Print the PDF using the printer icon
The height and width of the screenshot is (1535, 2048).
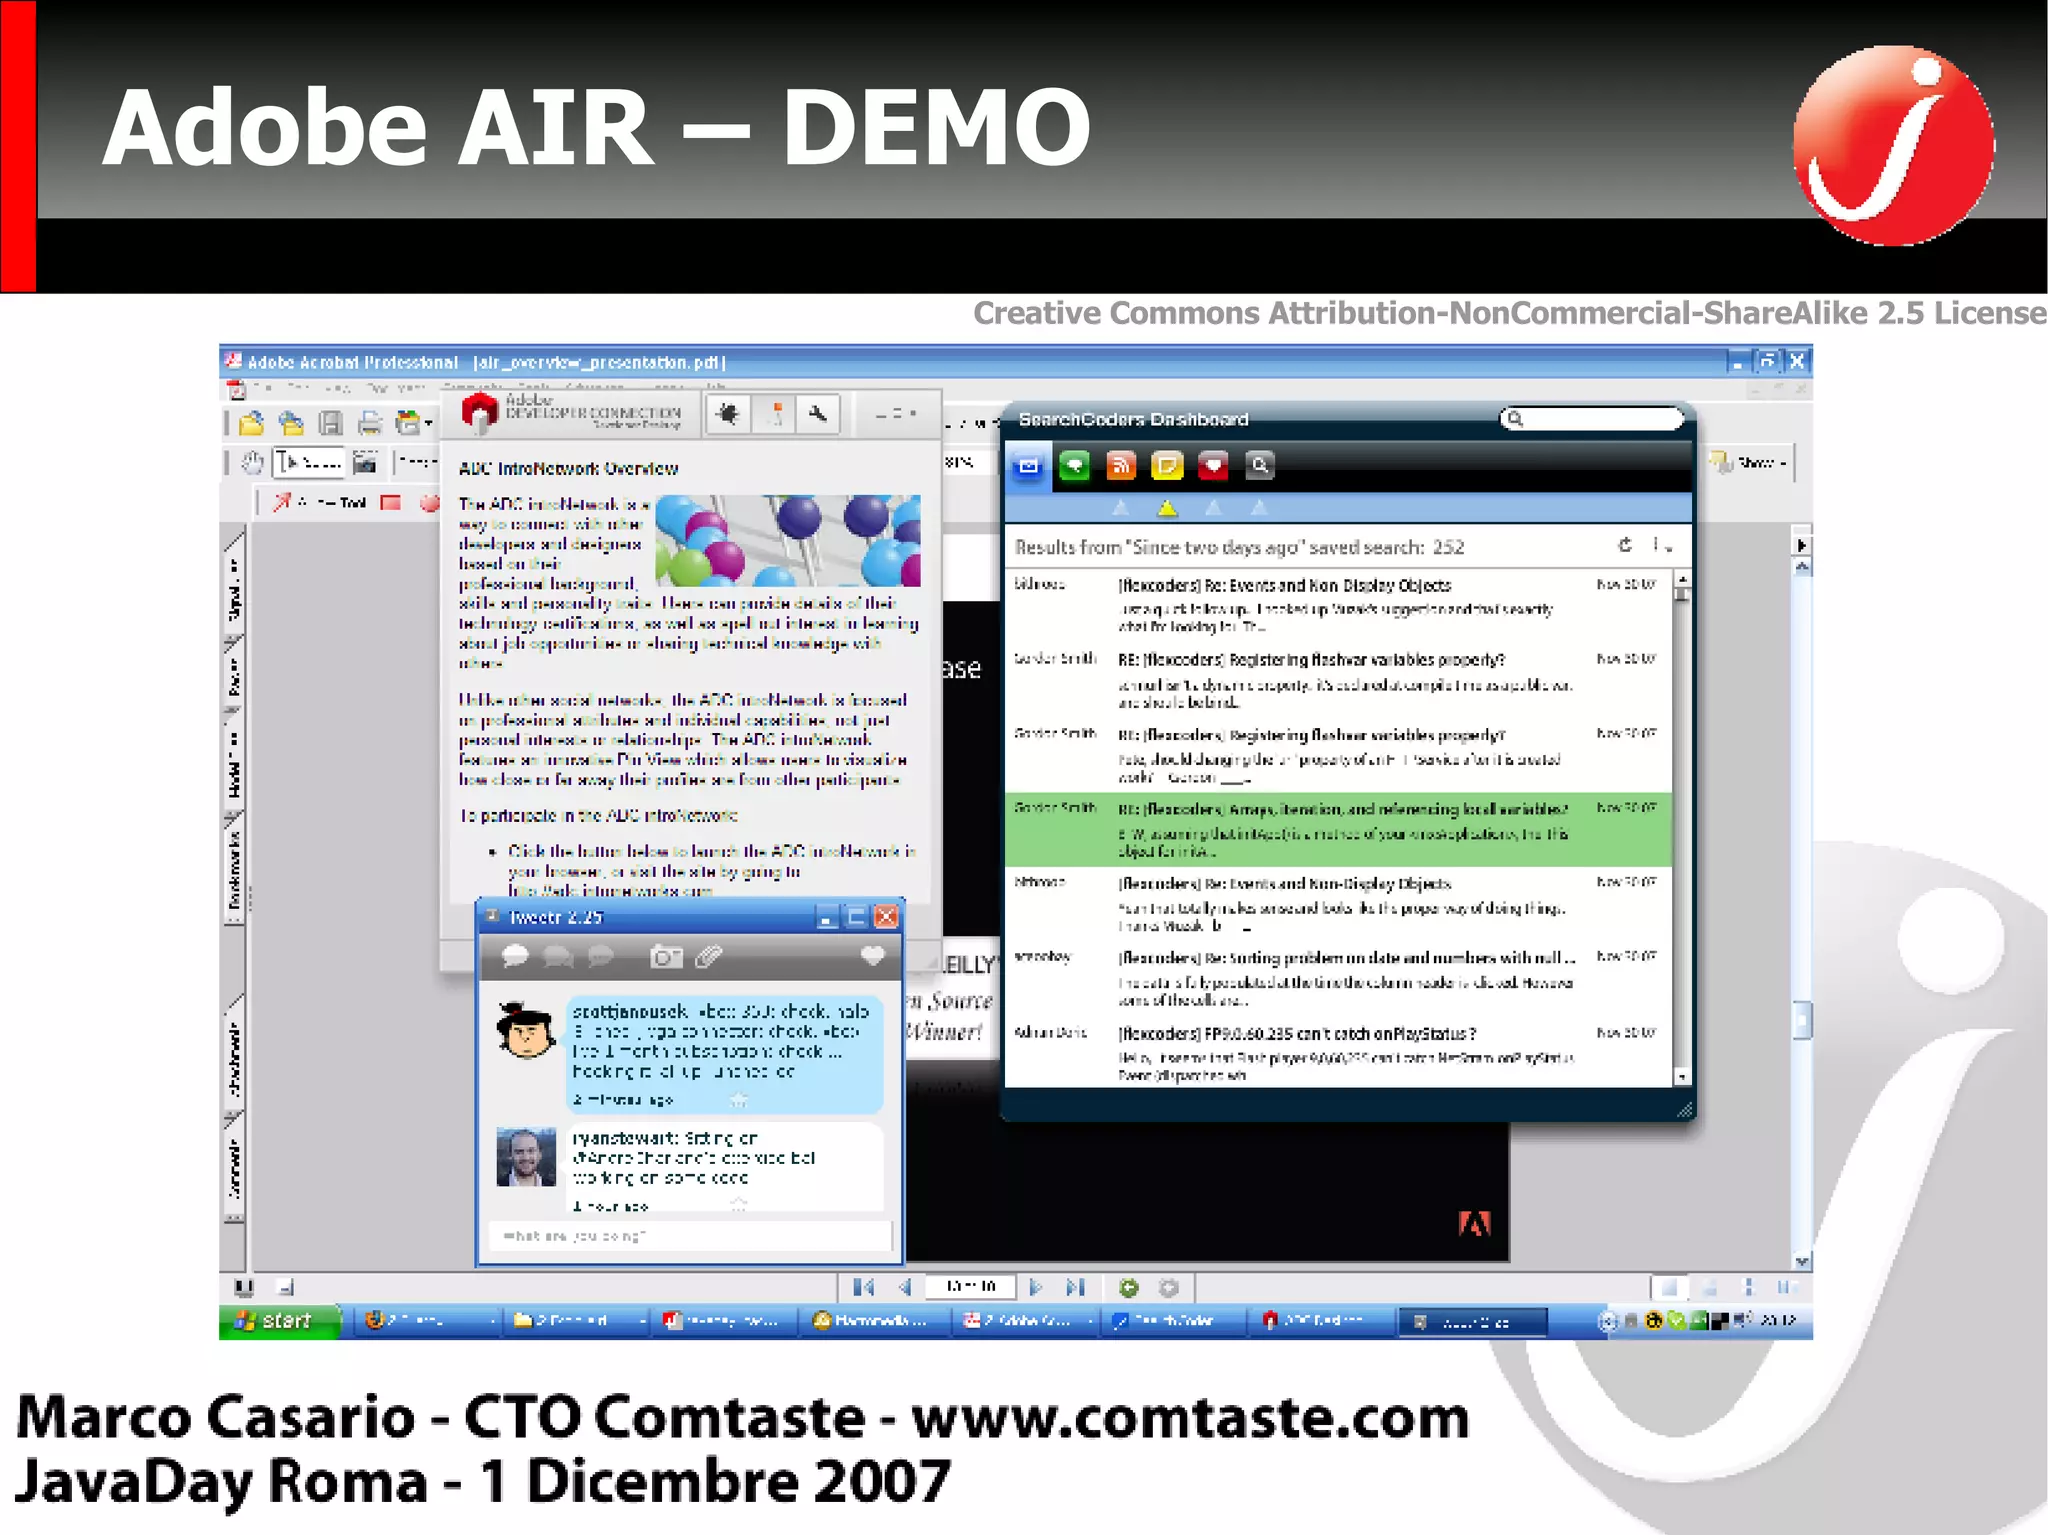click(x=370, y=423)
